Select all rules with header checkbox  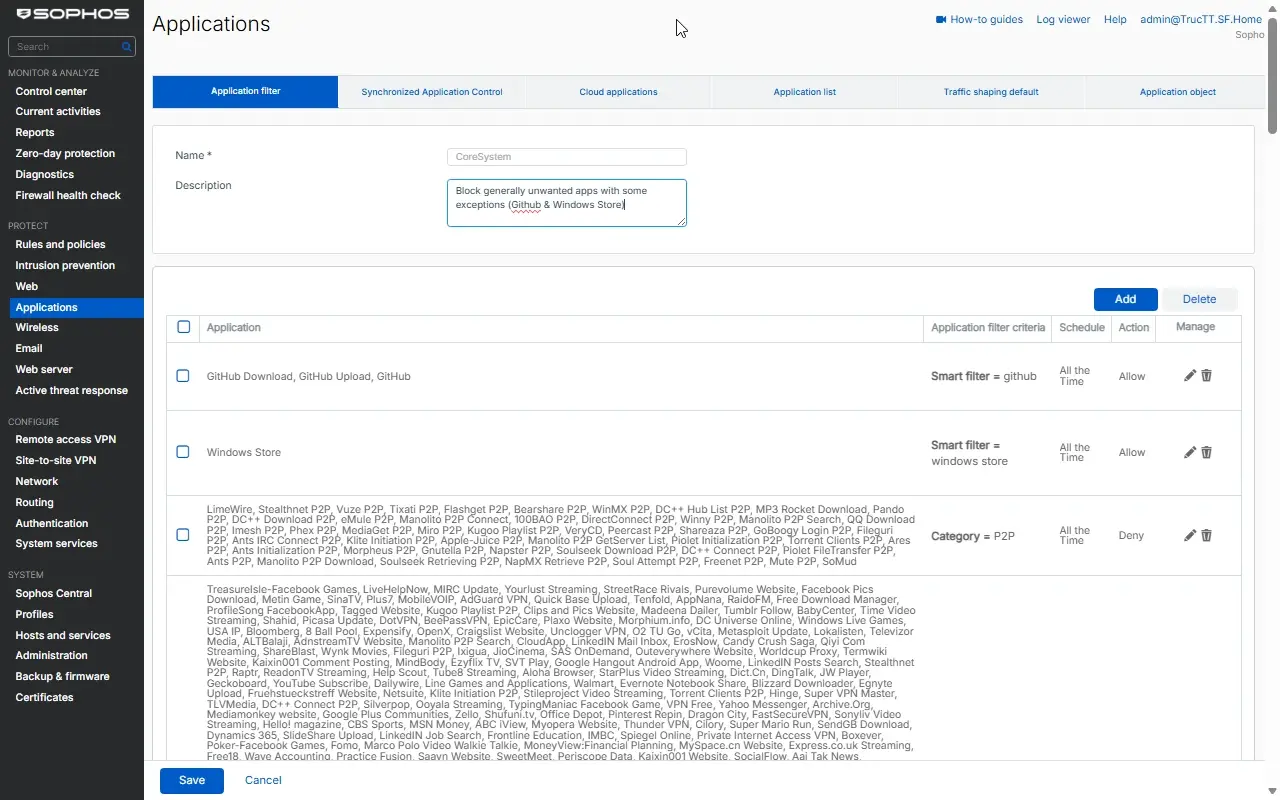(x=183, y=327)
